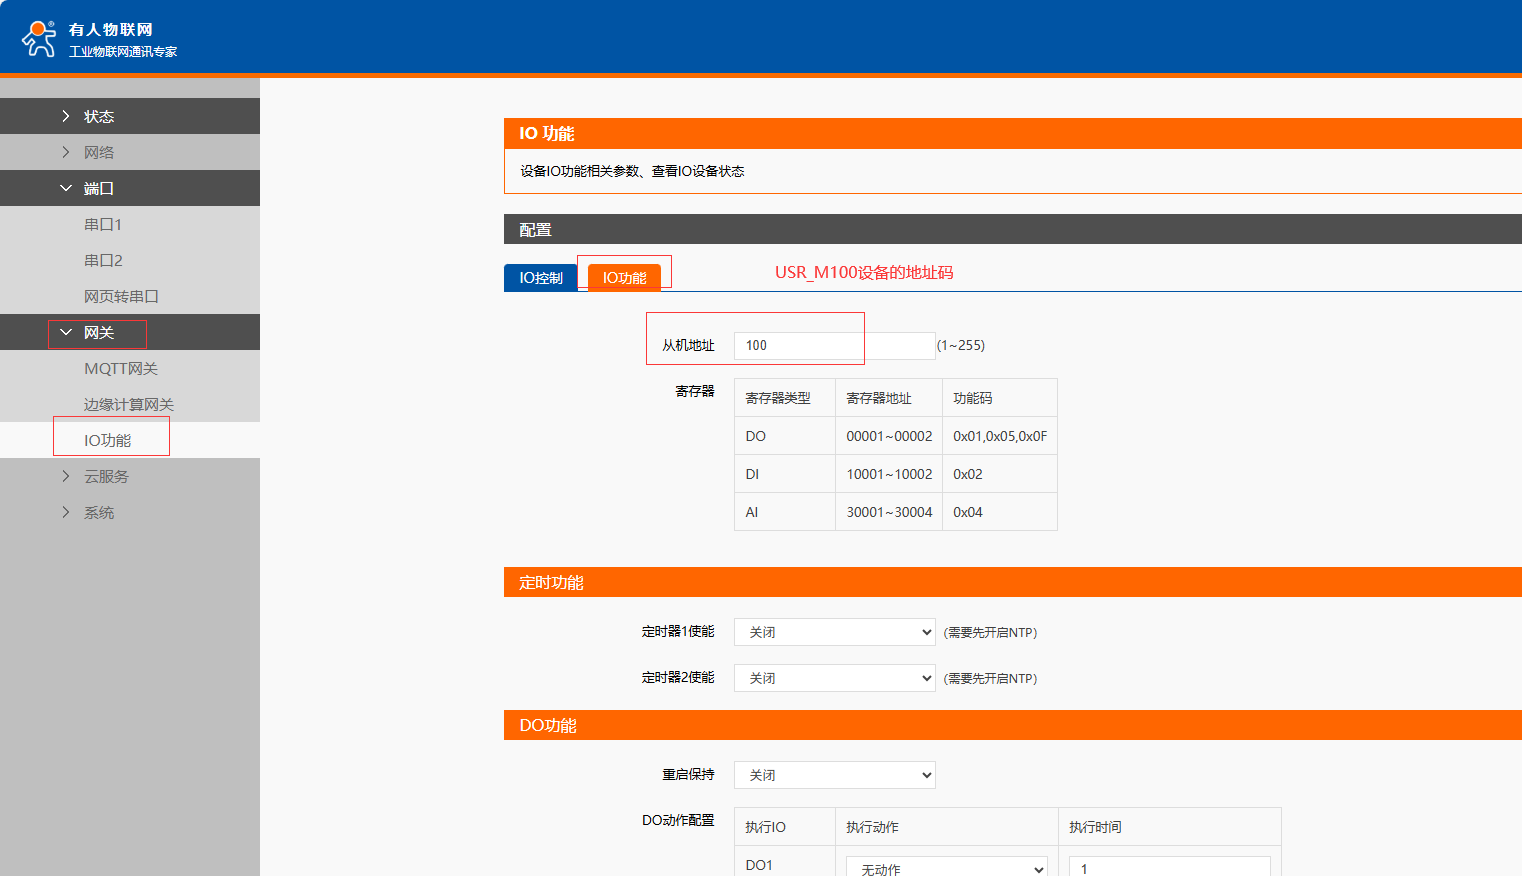The image size is (1522, 876).
Task: Click the 有人物联网 logo icon
Action: (39, 38)
